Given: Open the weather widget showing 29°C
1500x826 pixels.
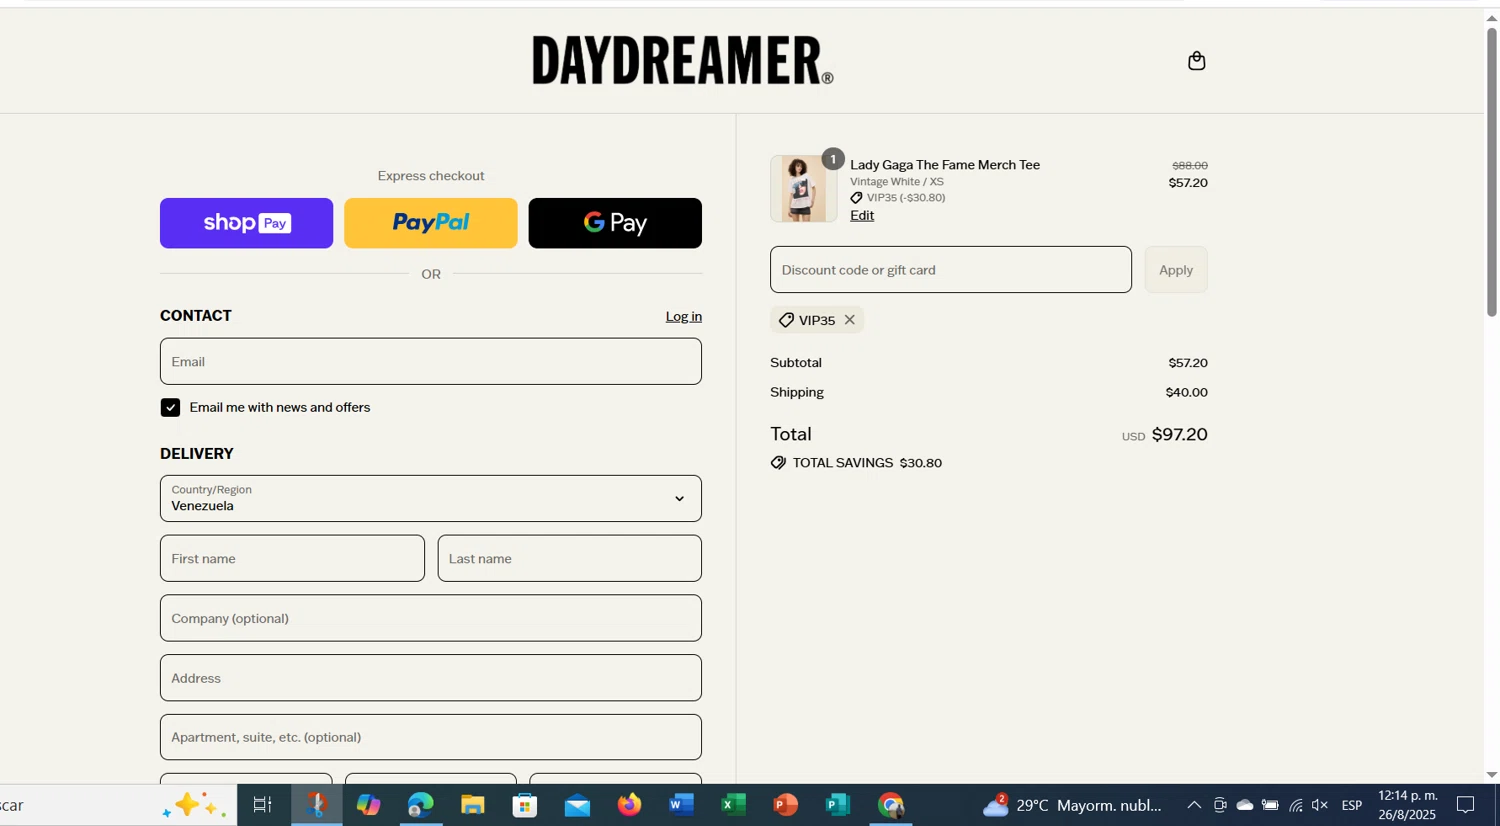Looking at the screenshot, I should (x=1073, y=805).
